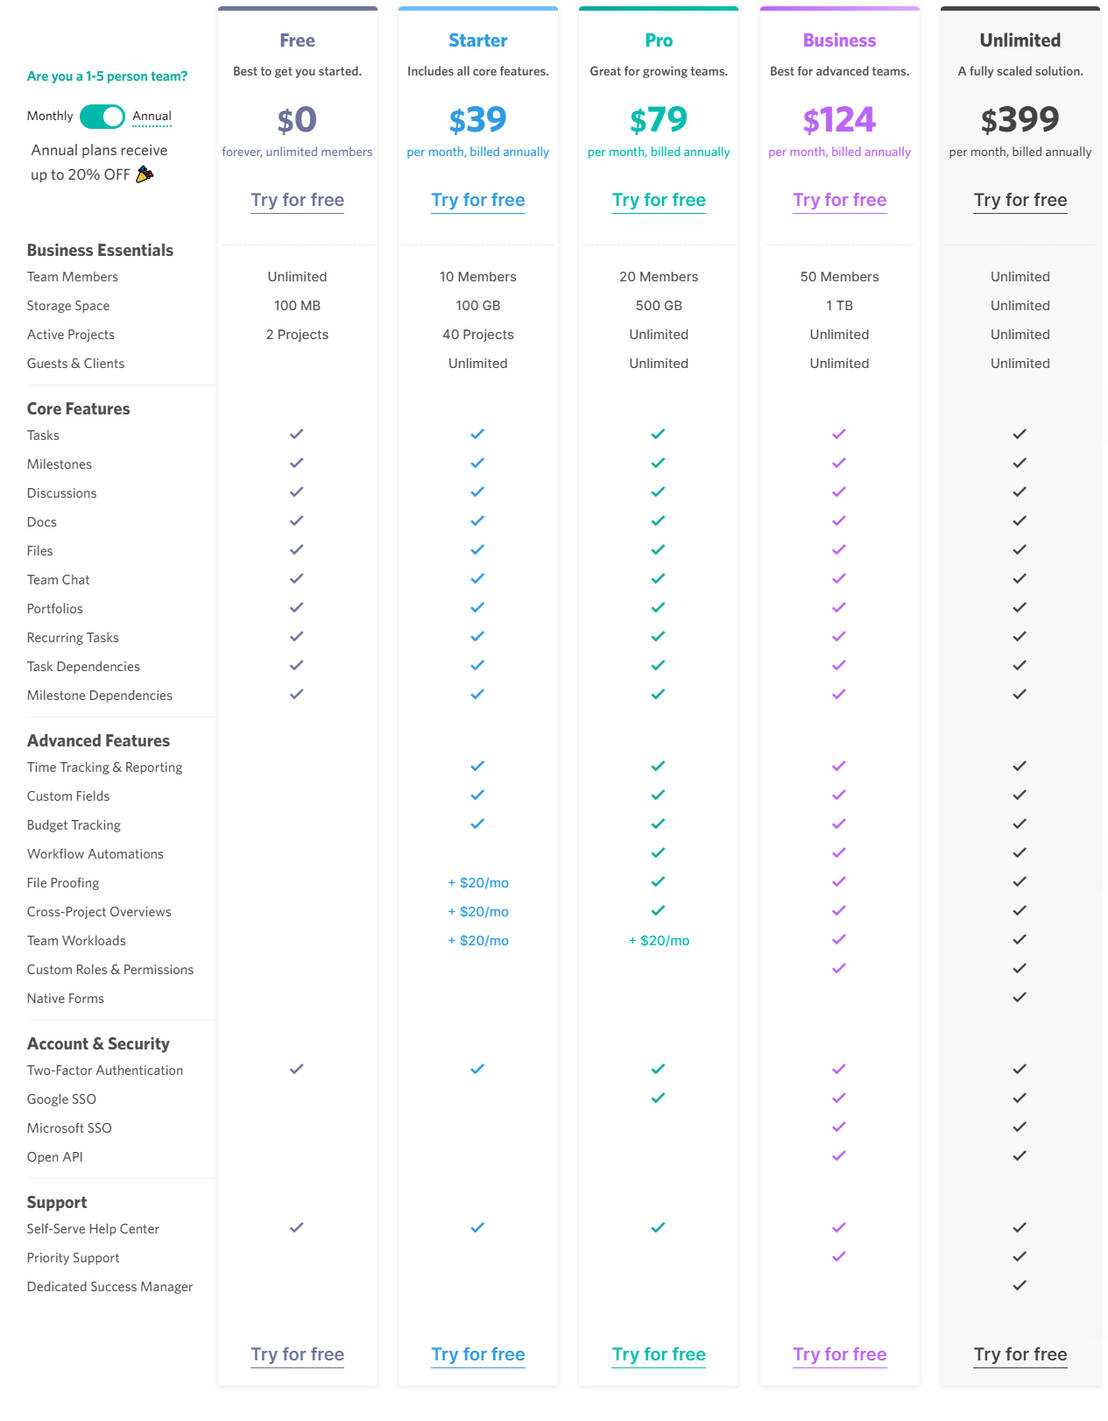Click the Business plan heading
Screen dimensions: 1108x1421
point(839,41)
